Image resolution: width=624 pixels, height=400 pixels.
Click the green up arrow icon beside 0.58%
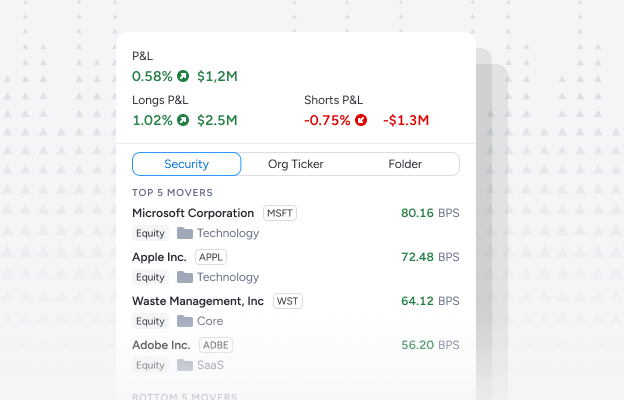click(x=183, y=76)
